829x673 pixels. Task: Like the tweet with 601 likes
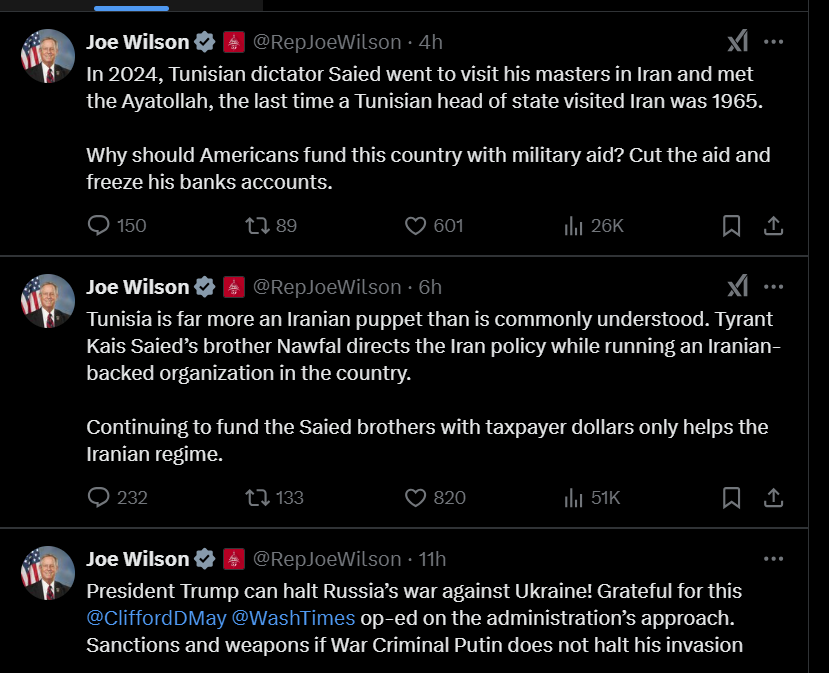point(416,226)
